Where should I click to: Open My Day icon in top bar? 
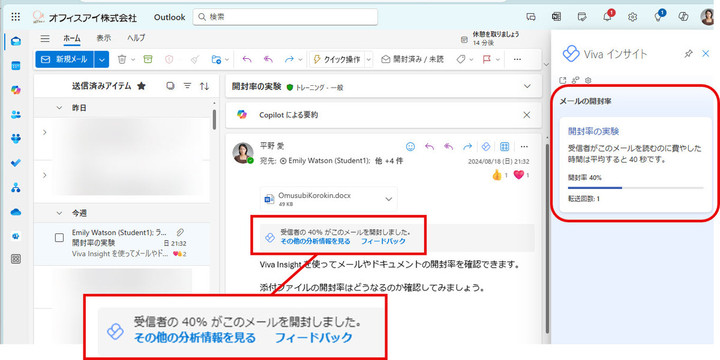point(582,17)
